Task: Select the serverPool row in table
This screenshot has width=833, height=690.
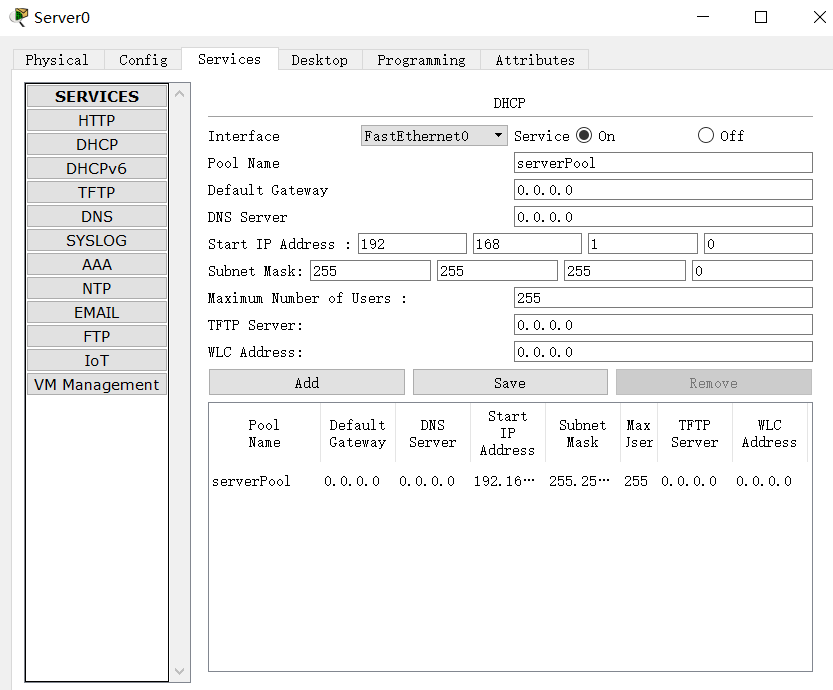Action: 251,481
